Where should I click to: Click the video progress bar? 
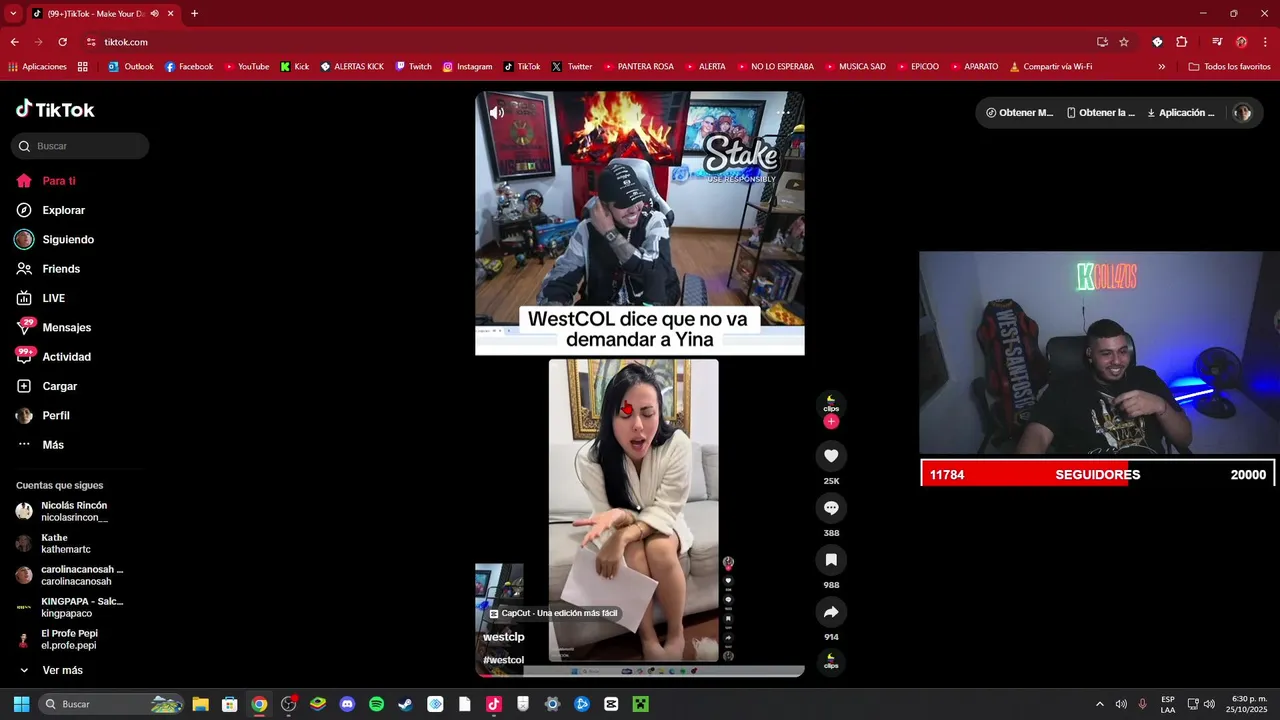click(639, 674)
